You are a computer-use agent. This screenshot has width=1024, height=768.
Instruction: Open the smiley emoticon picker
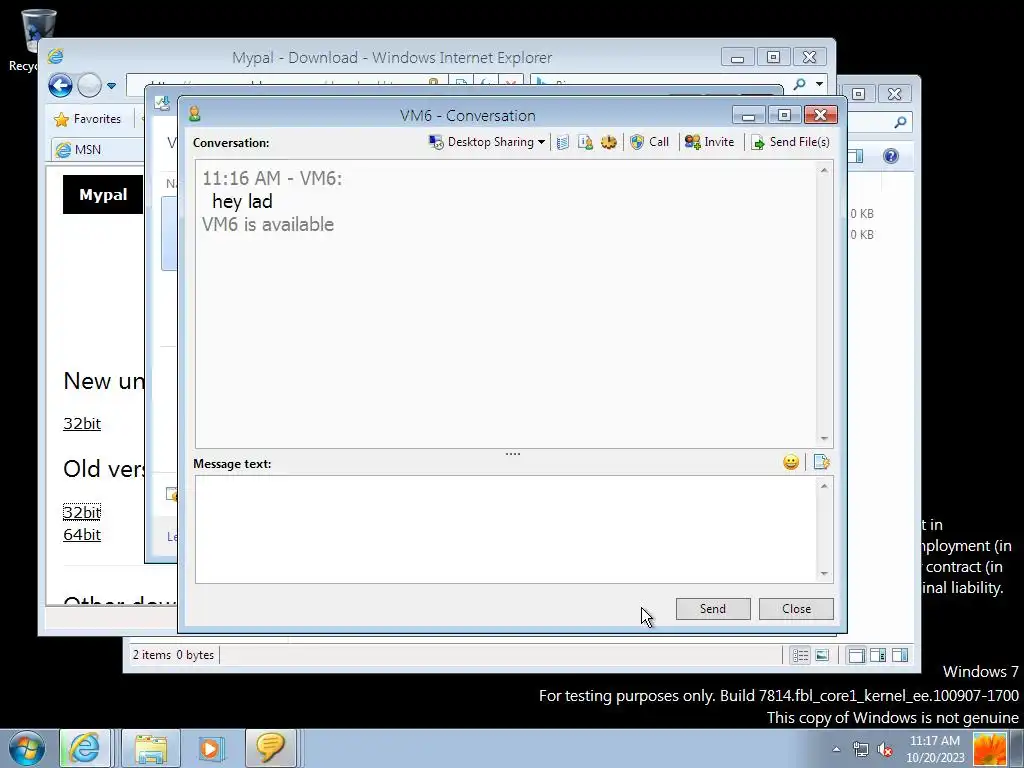point(791,462)
